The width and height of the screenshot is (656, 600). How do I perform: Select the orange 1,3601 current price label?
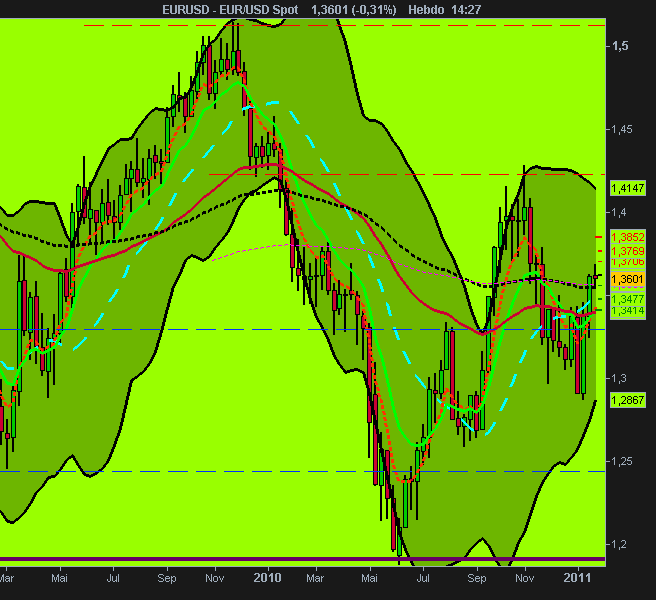point(628,279)
